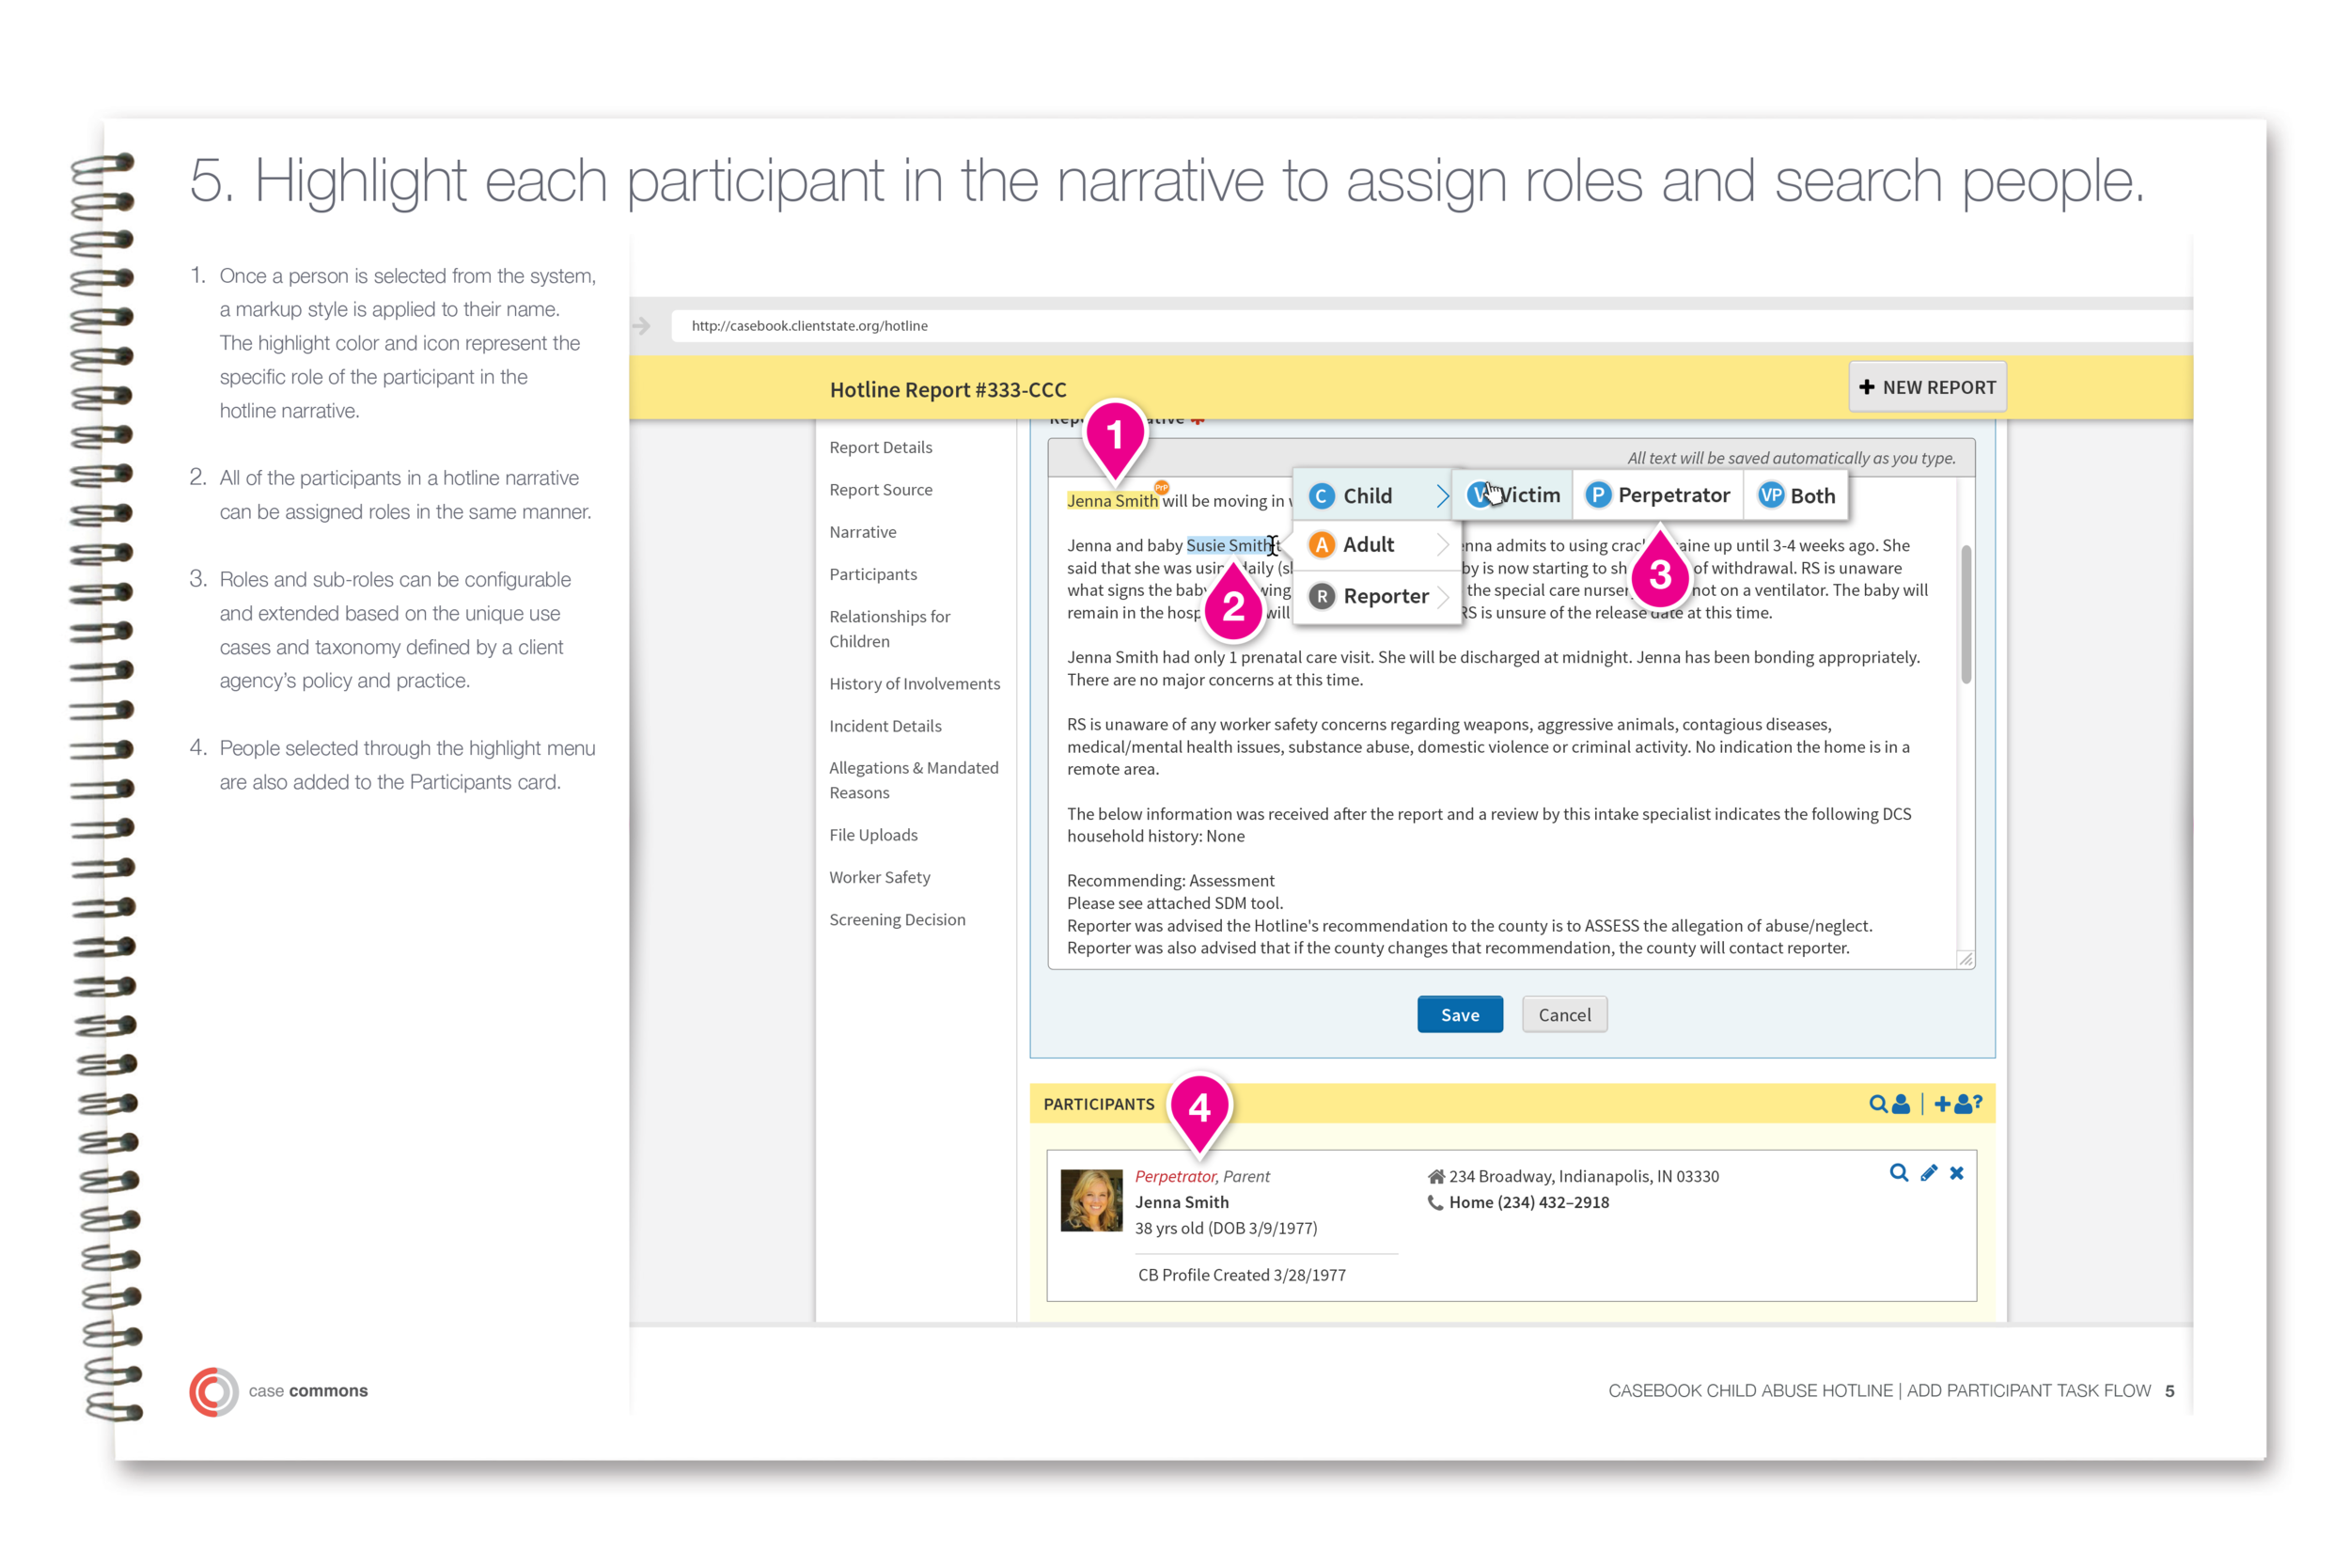Click the house address icon on Jenna's card

pos(1436,1177)
